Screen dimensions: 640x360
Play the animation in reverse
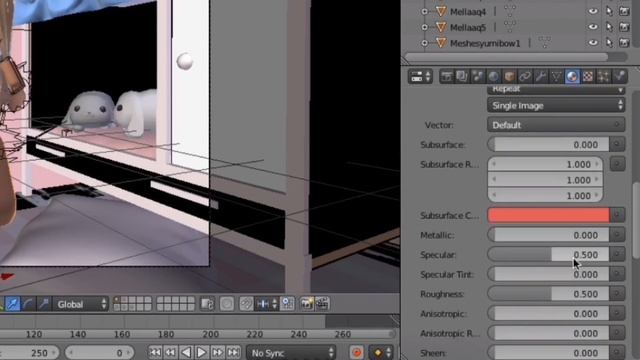186,352
